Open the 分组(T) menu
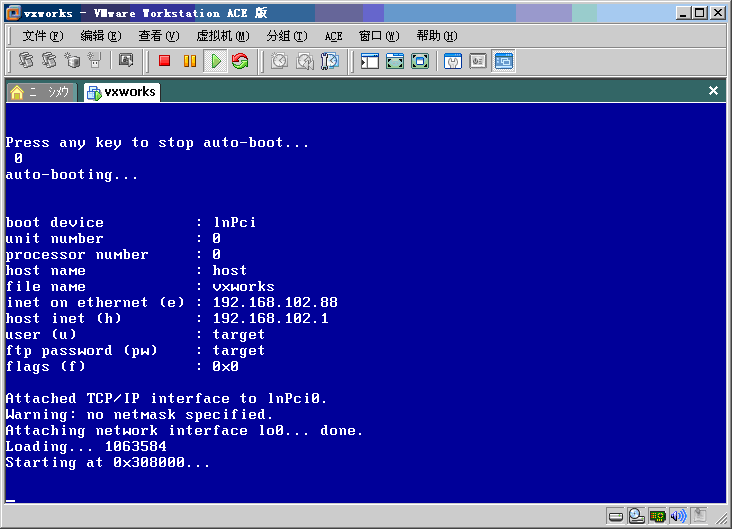The width and height of the screenshot is (732, 529). 287,36
